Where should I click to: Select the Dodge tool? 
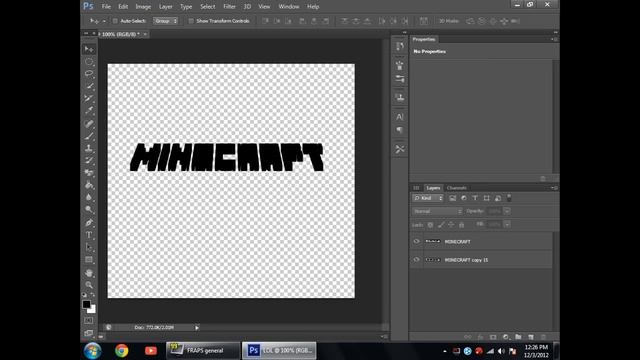(89, 209)
